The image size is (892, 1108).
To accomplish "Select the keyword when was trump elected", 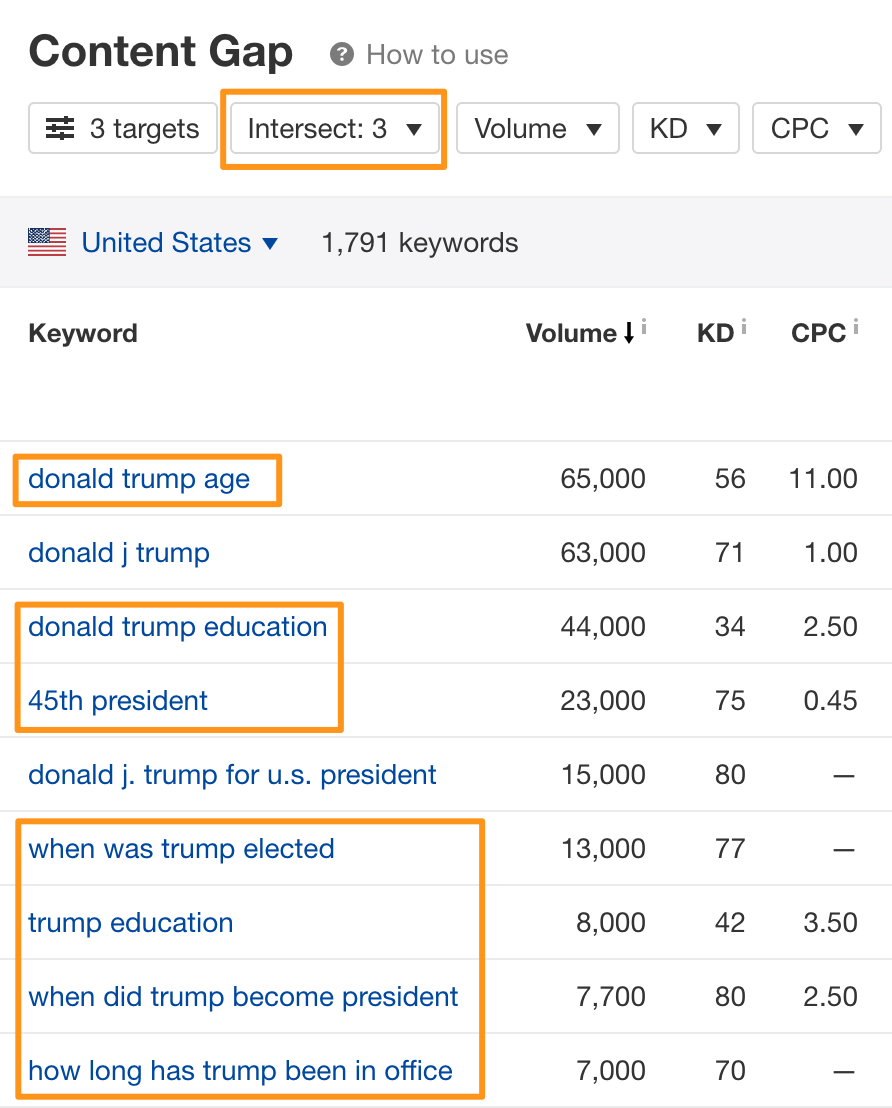I will click(181, 848).
